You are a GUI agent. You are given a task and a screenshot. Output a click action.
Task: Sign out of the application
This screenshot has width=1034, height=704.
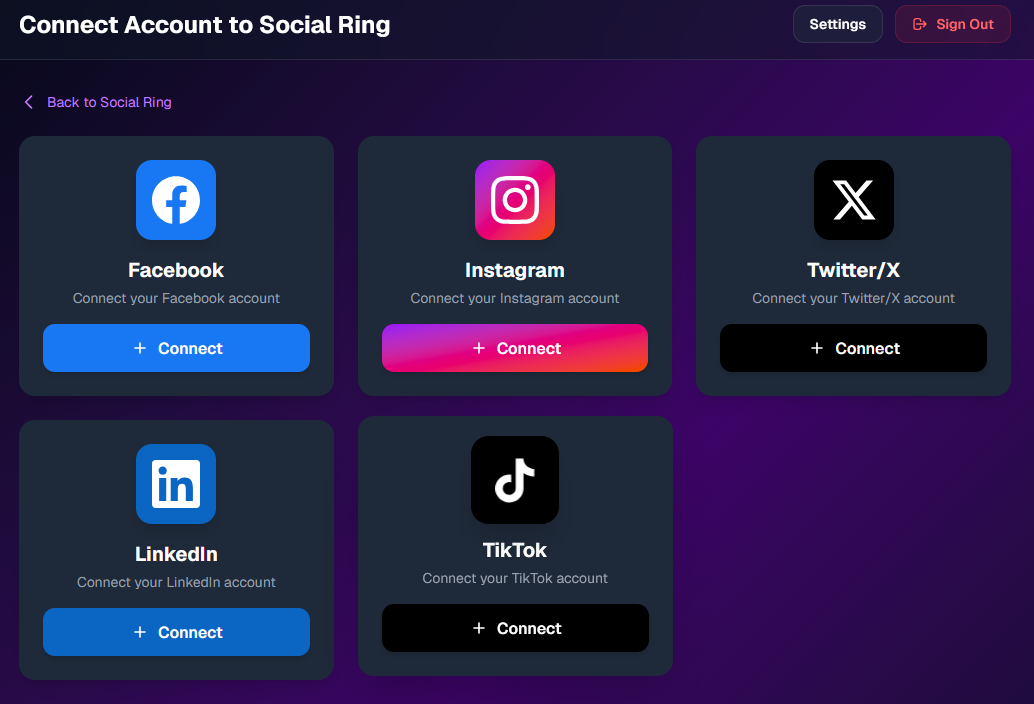click(952, 23)
